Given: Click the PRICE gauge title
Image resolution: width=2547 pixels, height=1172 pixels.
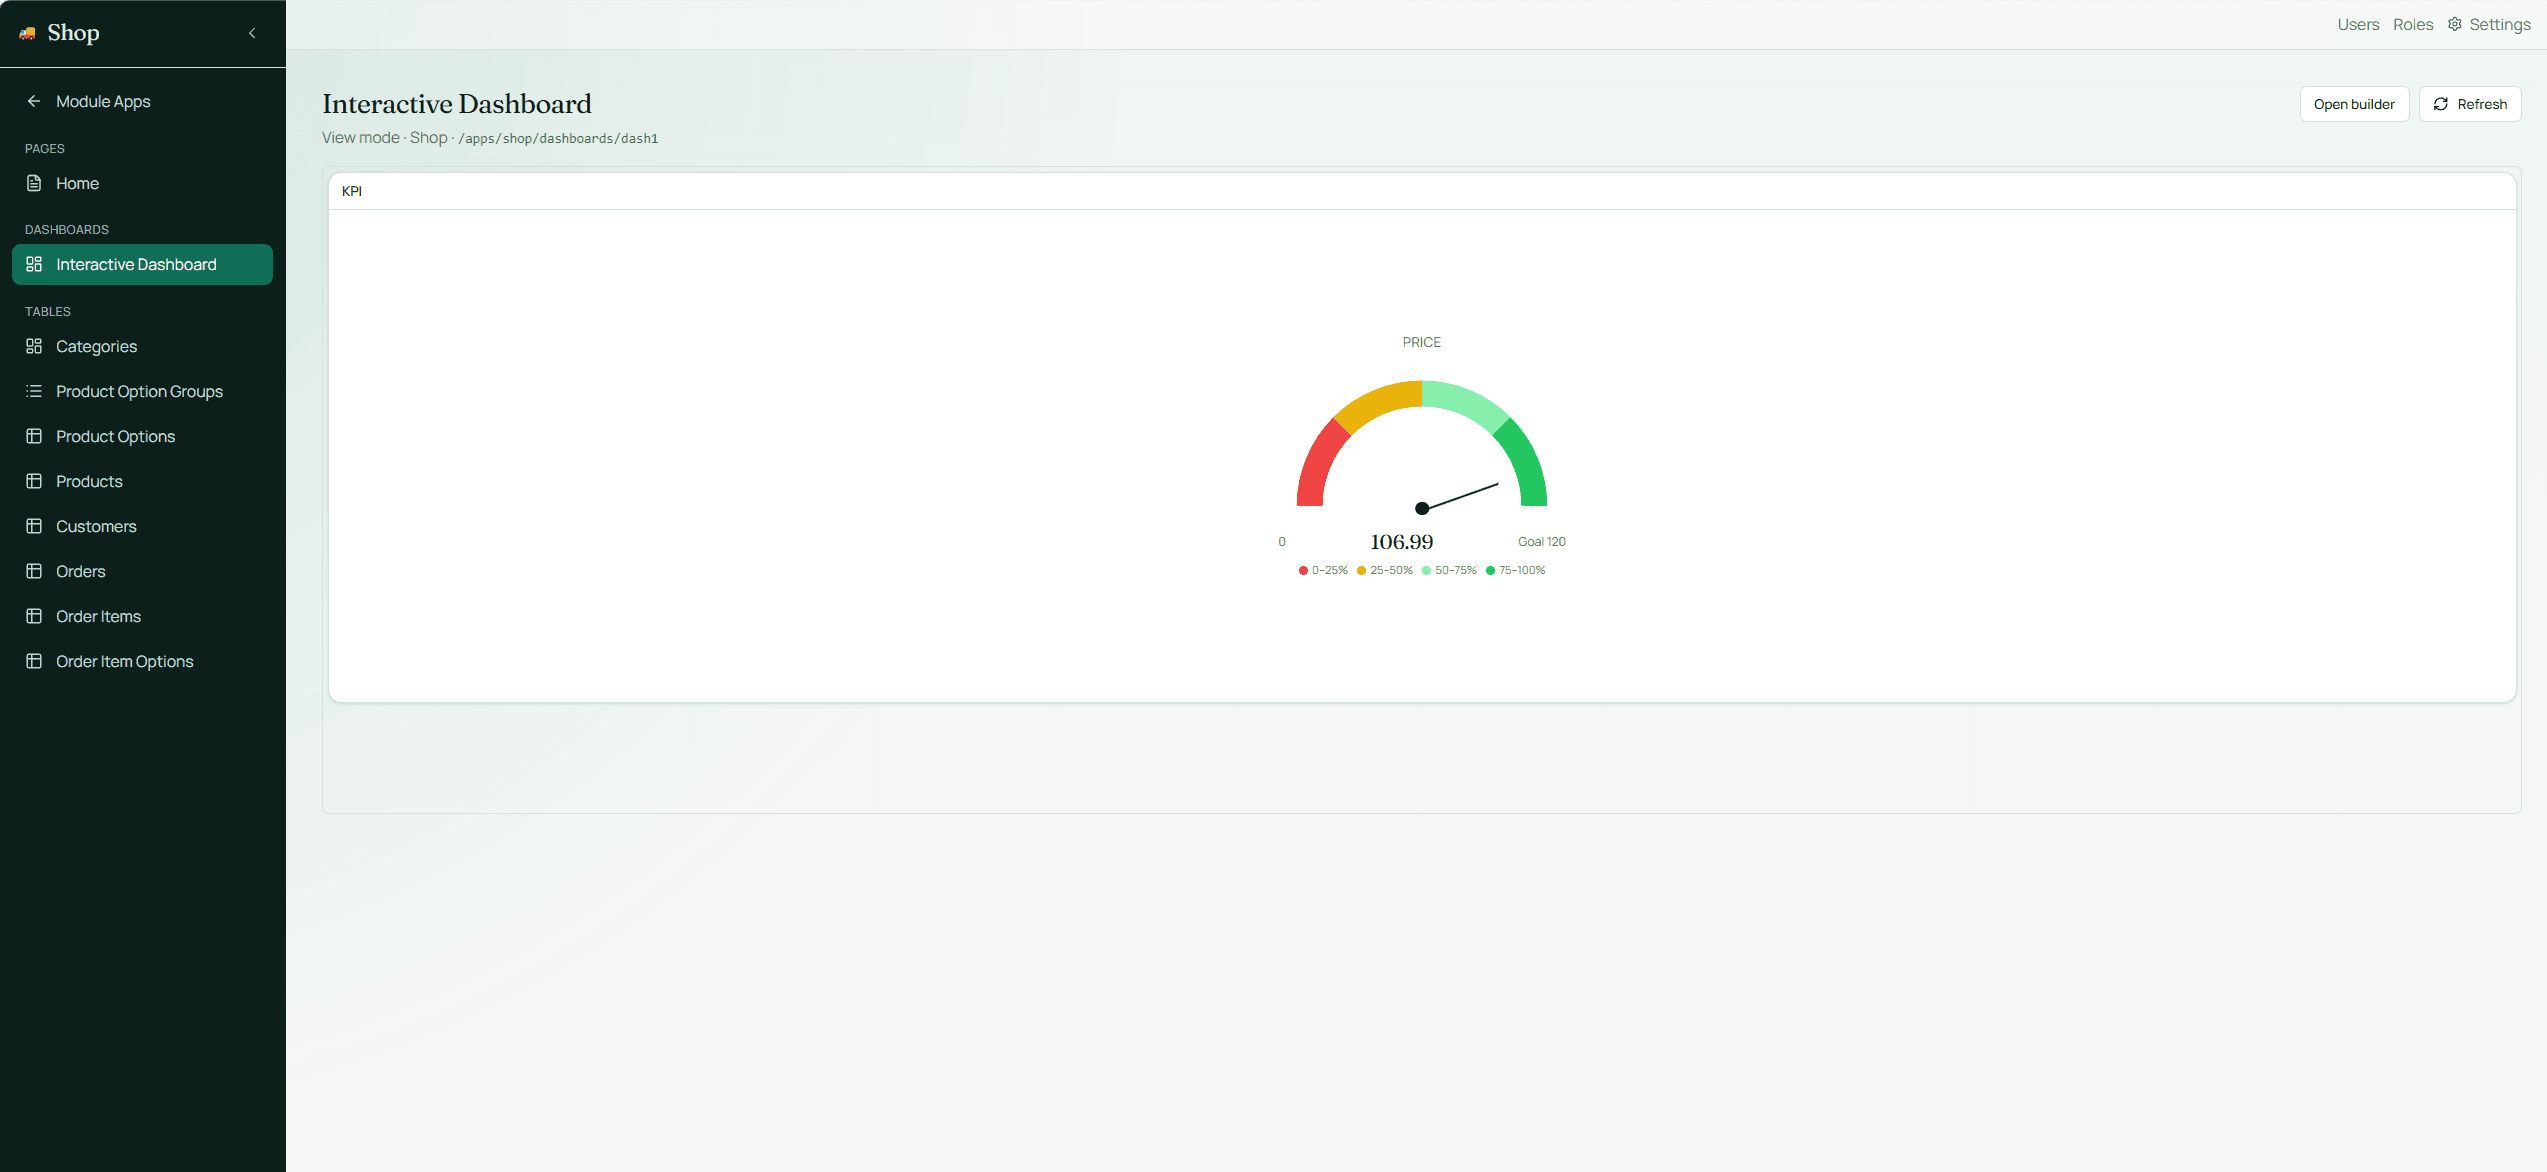Looking at the screenshot, I should (x=1421, y=342).
